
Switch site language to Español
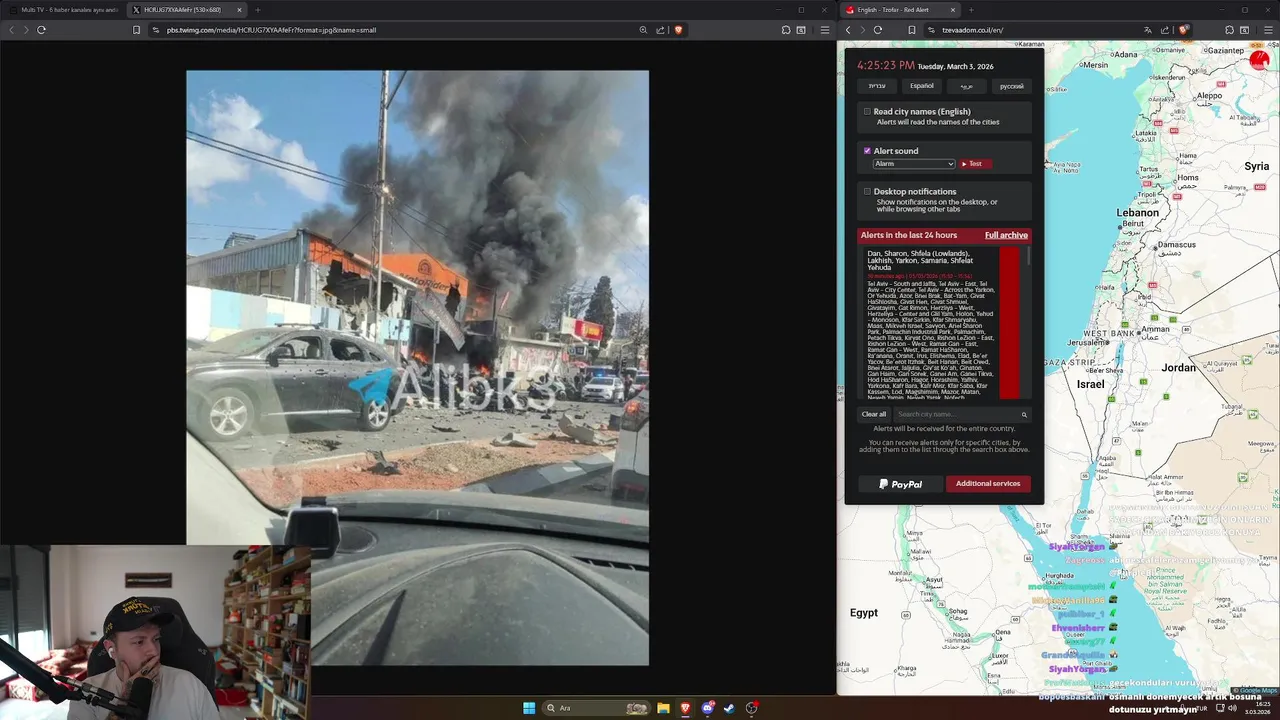pos(922,86)
